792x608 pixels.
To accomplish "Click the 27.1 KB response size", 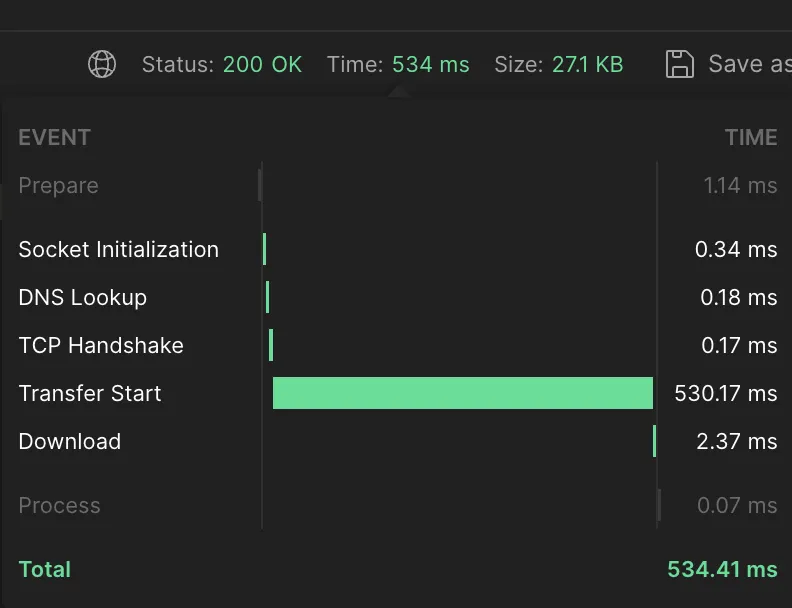I will point(587,64).
